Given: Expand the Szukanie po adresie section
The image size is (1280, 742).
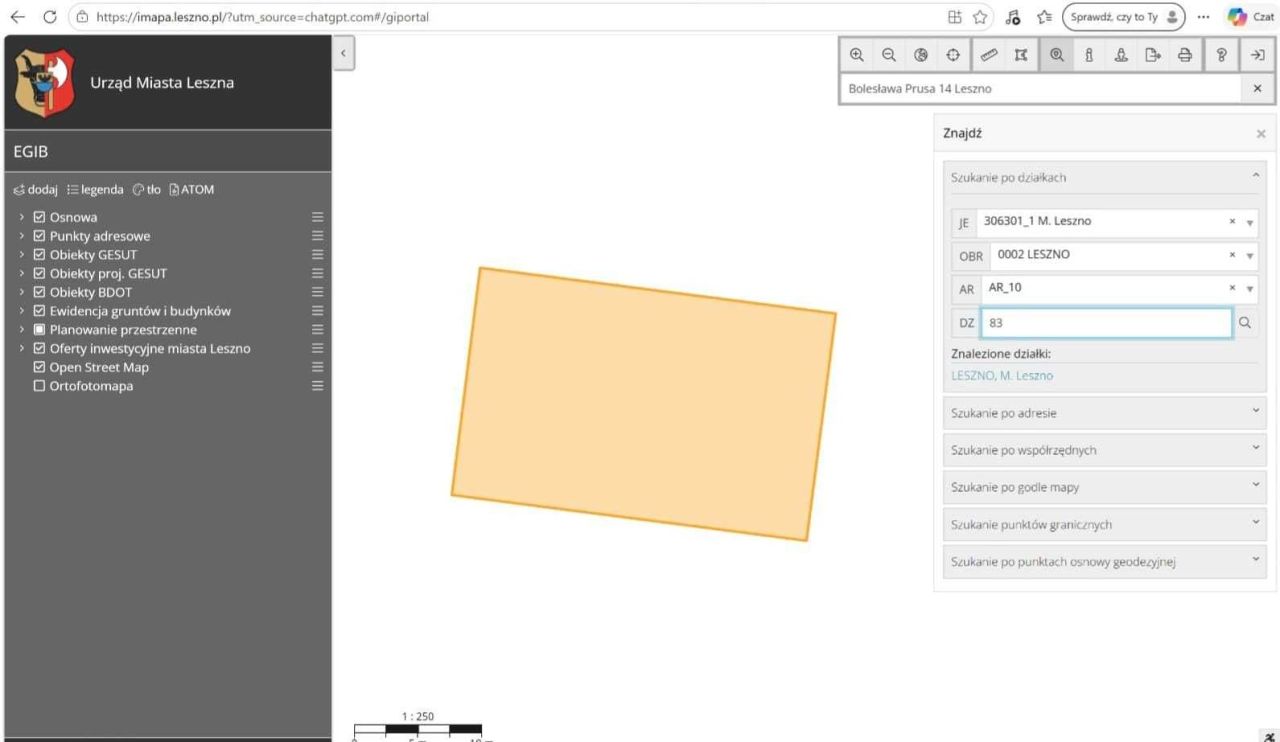Looking at the screenshot, I should (x=1105, y=413).
